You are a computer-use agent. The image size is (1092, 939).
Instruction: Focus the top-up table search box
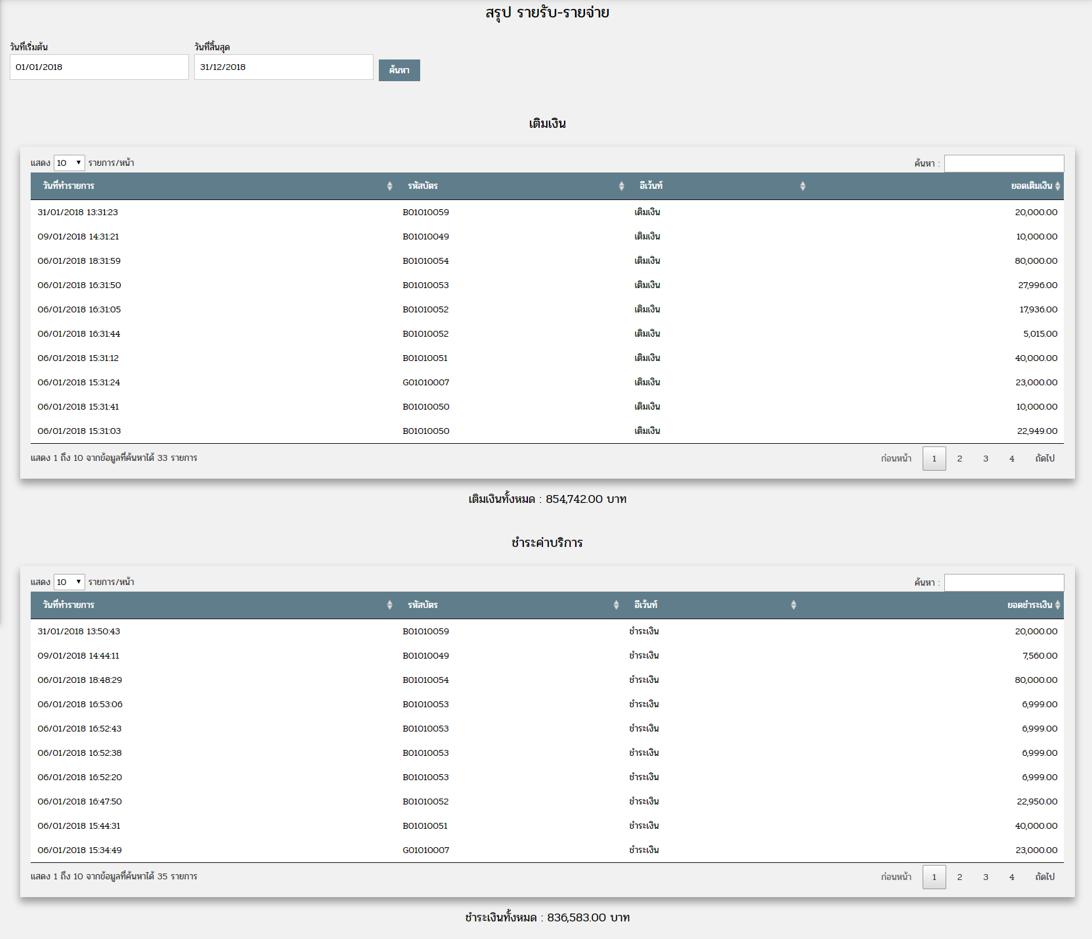pyautogui.click(x=1003, y=163)
